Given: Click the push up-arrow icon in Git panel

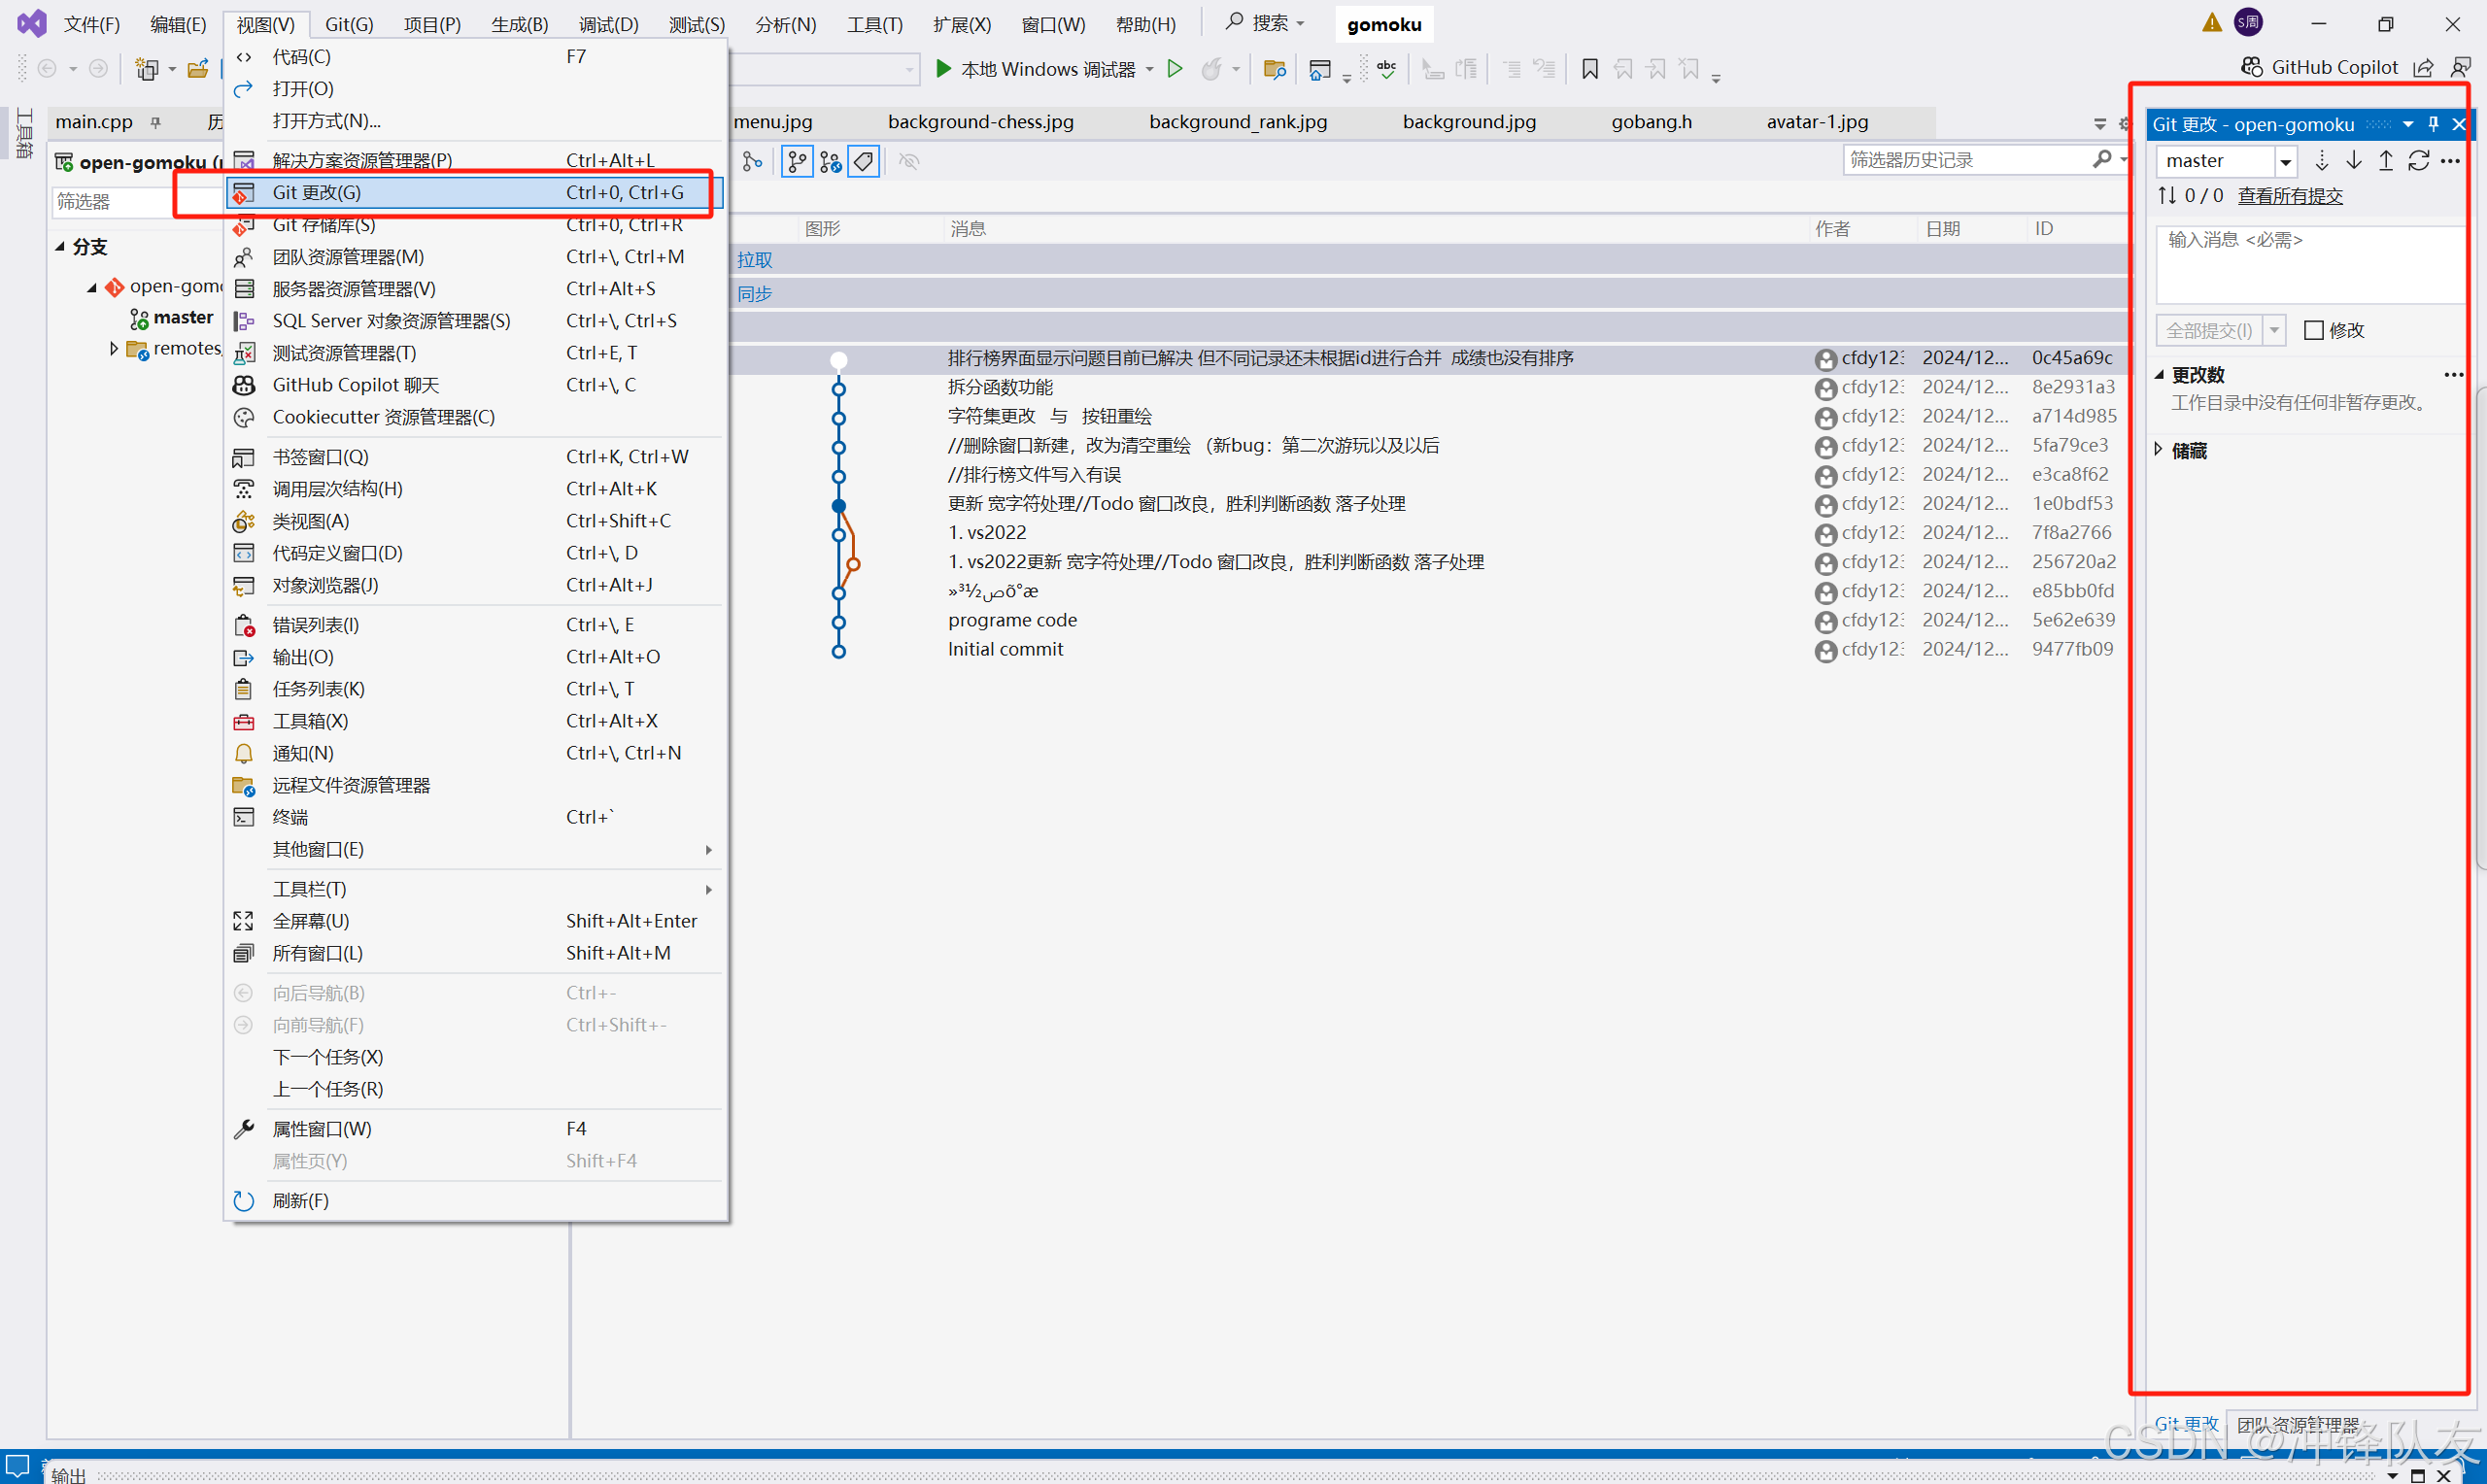Looking at the screenshot, I should tap(2385, 160).
